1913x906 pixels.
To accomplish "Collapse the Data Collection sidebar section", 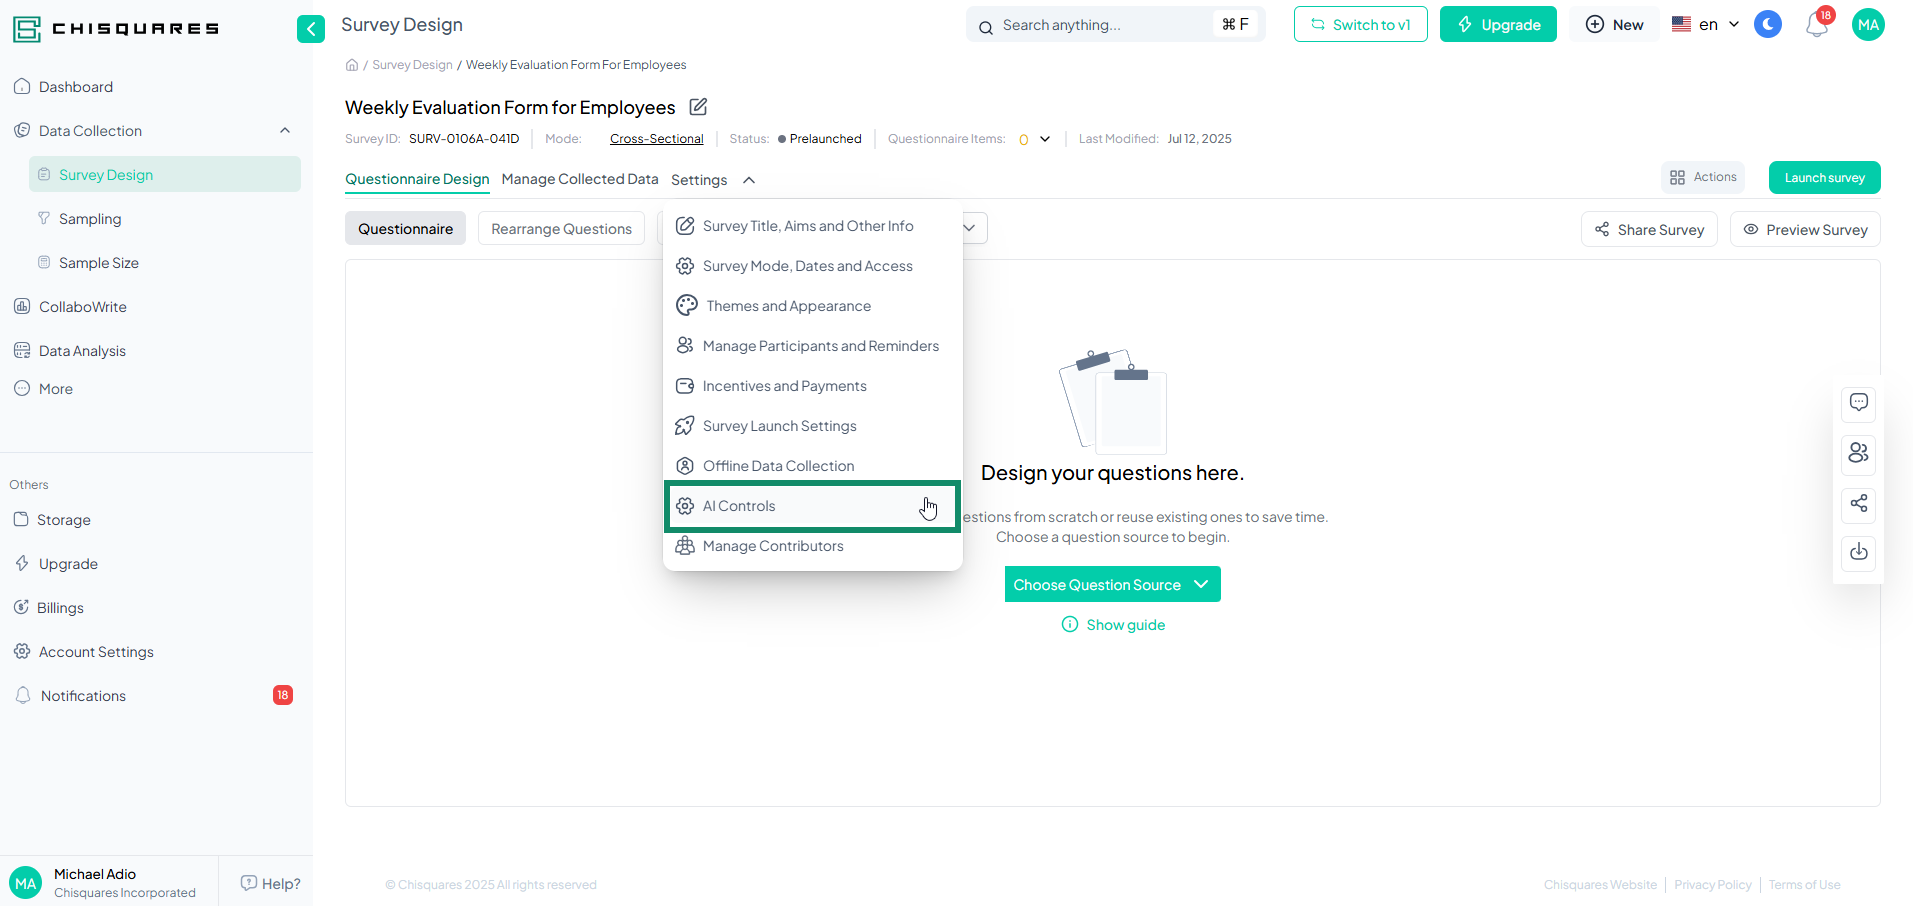I will coord(285,131).
